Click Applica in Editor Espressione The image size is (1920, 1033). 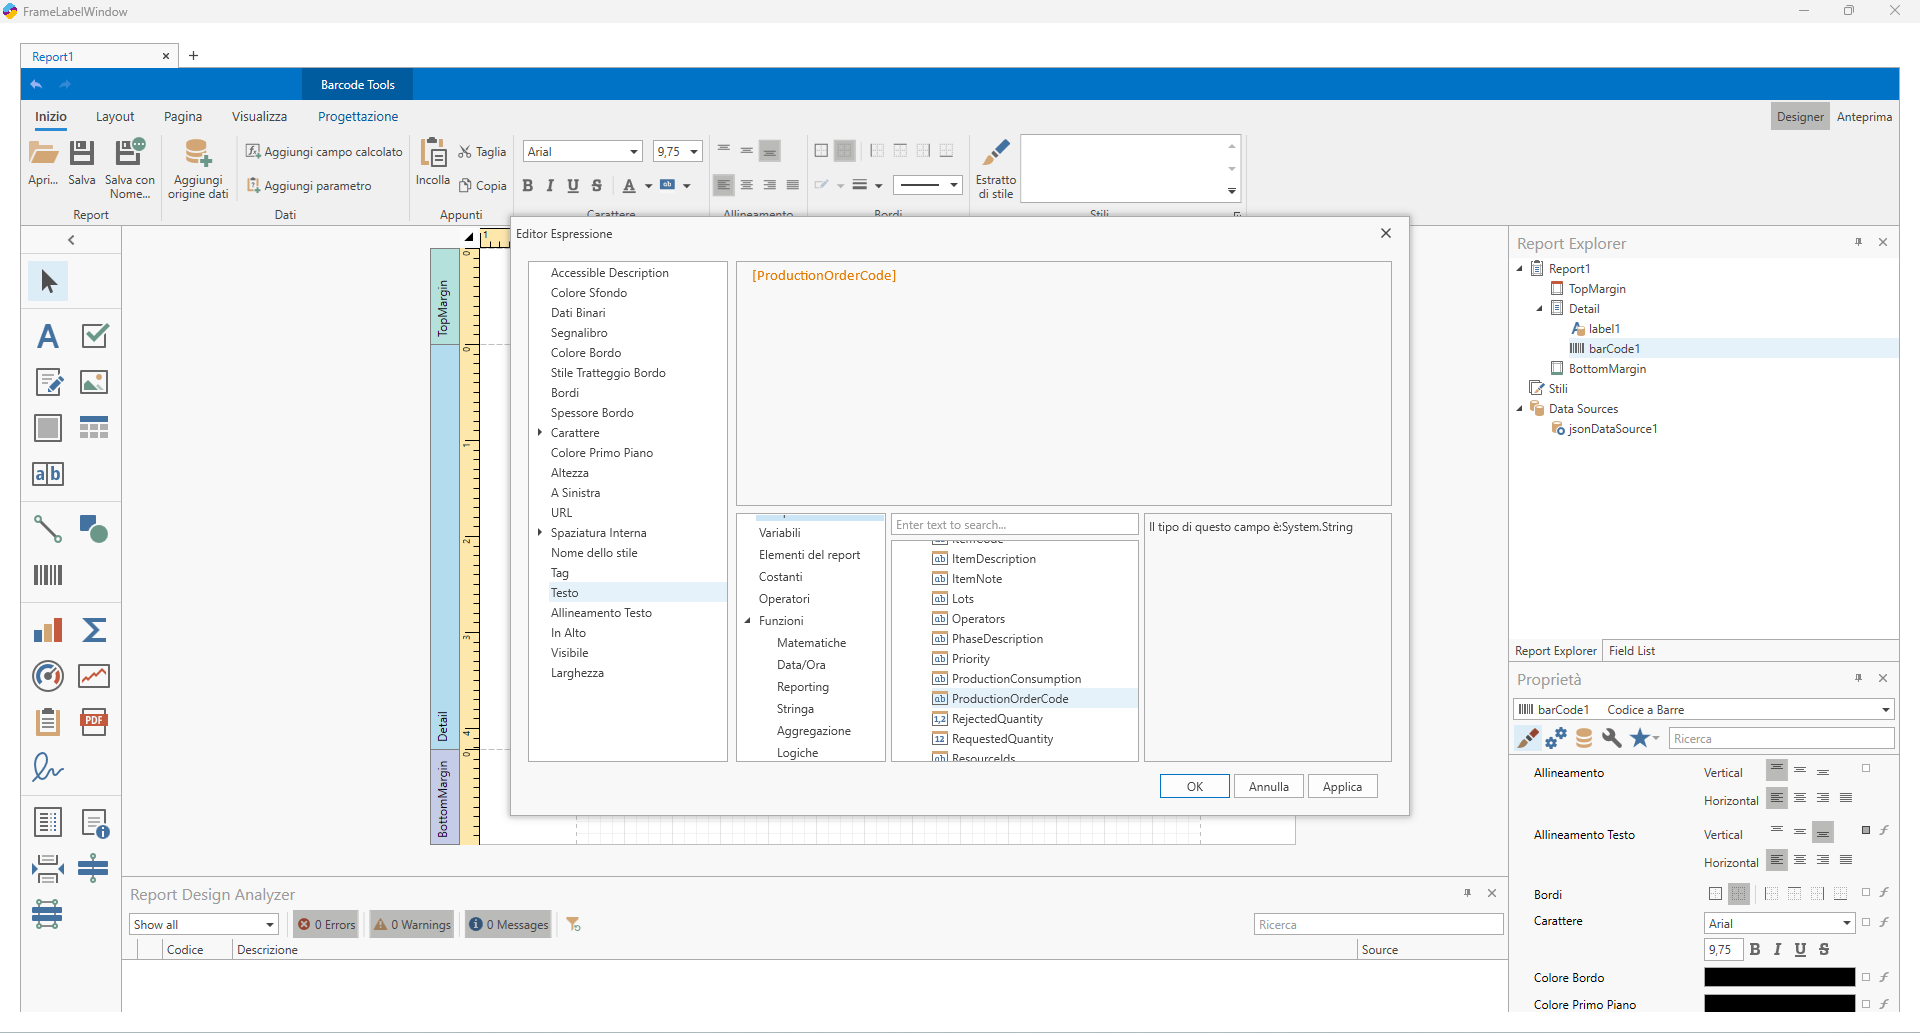1342,786
